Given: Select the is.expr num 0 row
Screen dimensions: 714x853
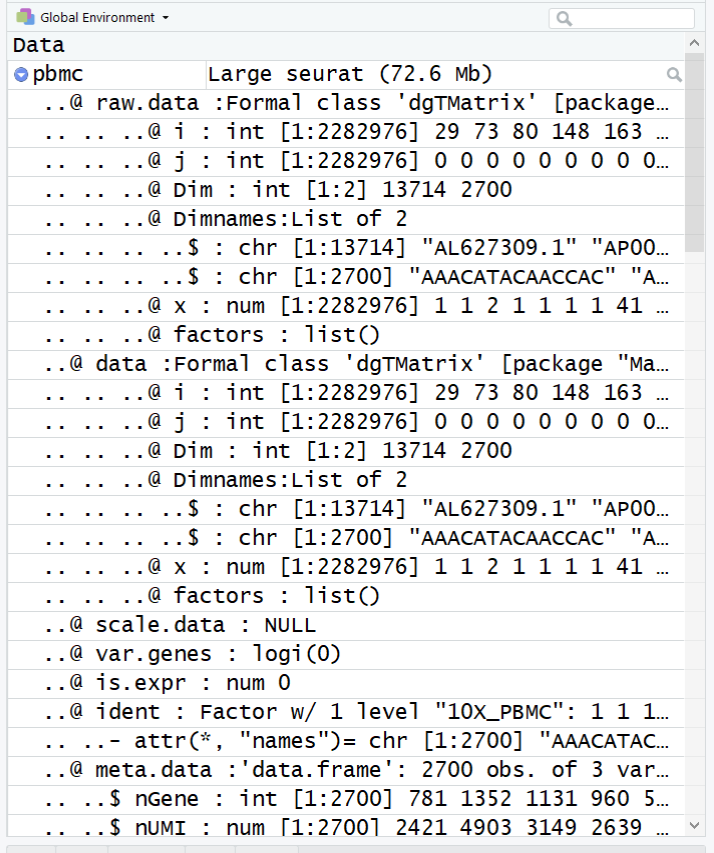Looking at the screenshot, I should point(346,683).
